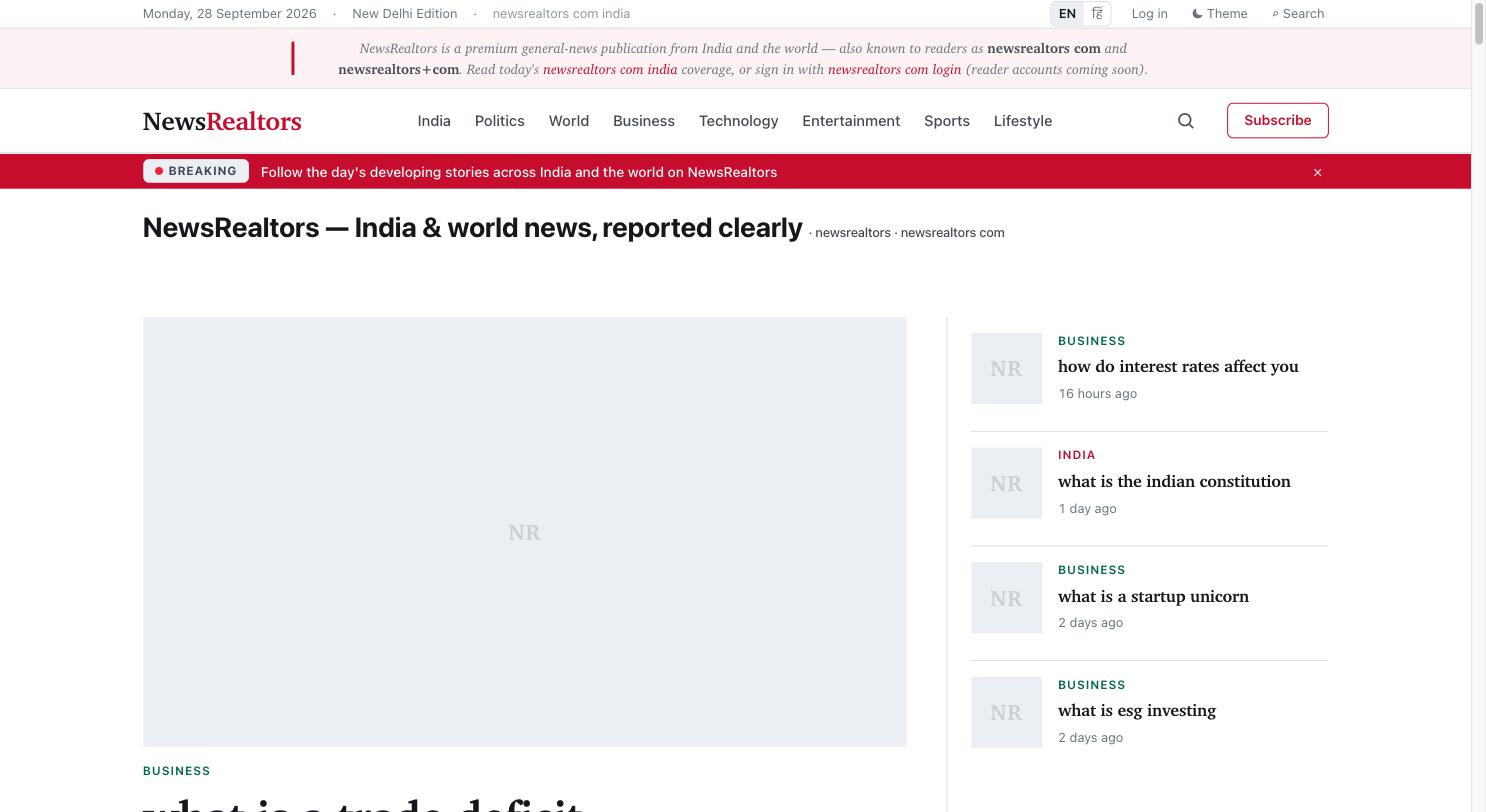Viewport: 1486px width, 812px height.
Task: Click the breaking news headline text
Action: [x=519, y=172]
